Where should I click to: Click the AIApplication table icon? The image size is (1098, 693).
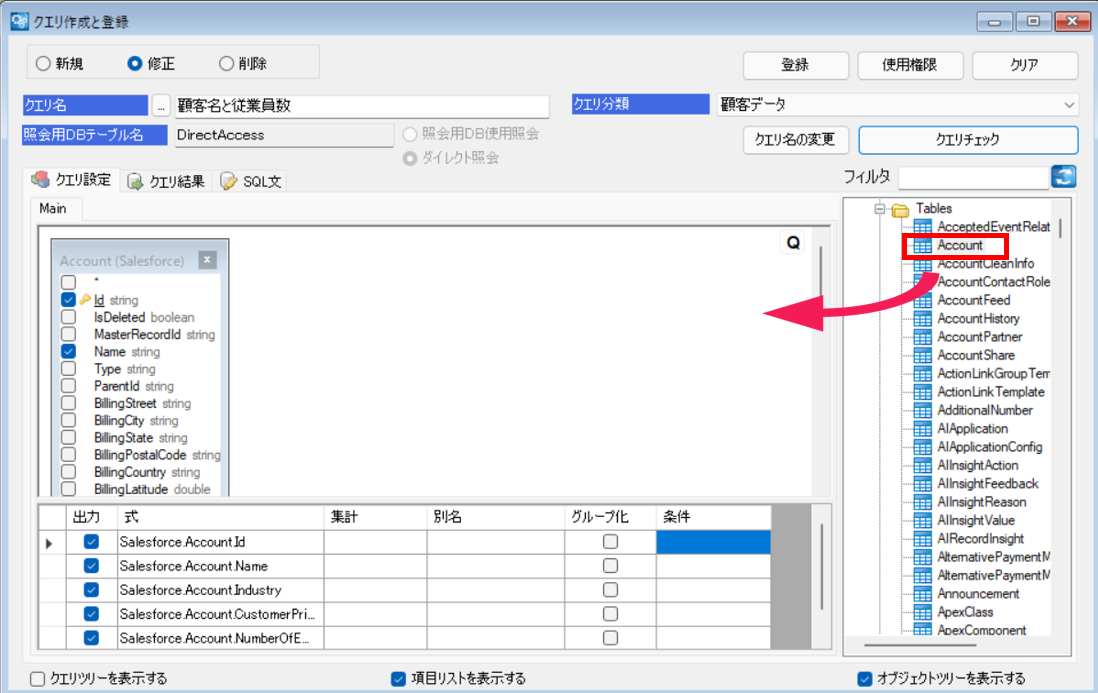(x=923, y=428)
